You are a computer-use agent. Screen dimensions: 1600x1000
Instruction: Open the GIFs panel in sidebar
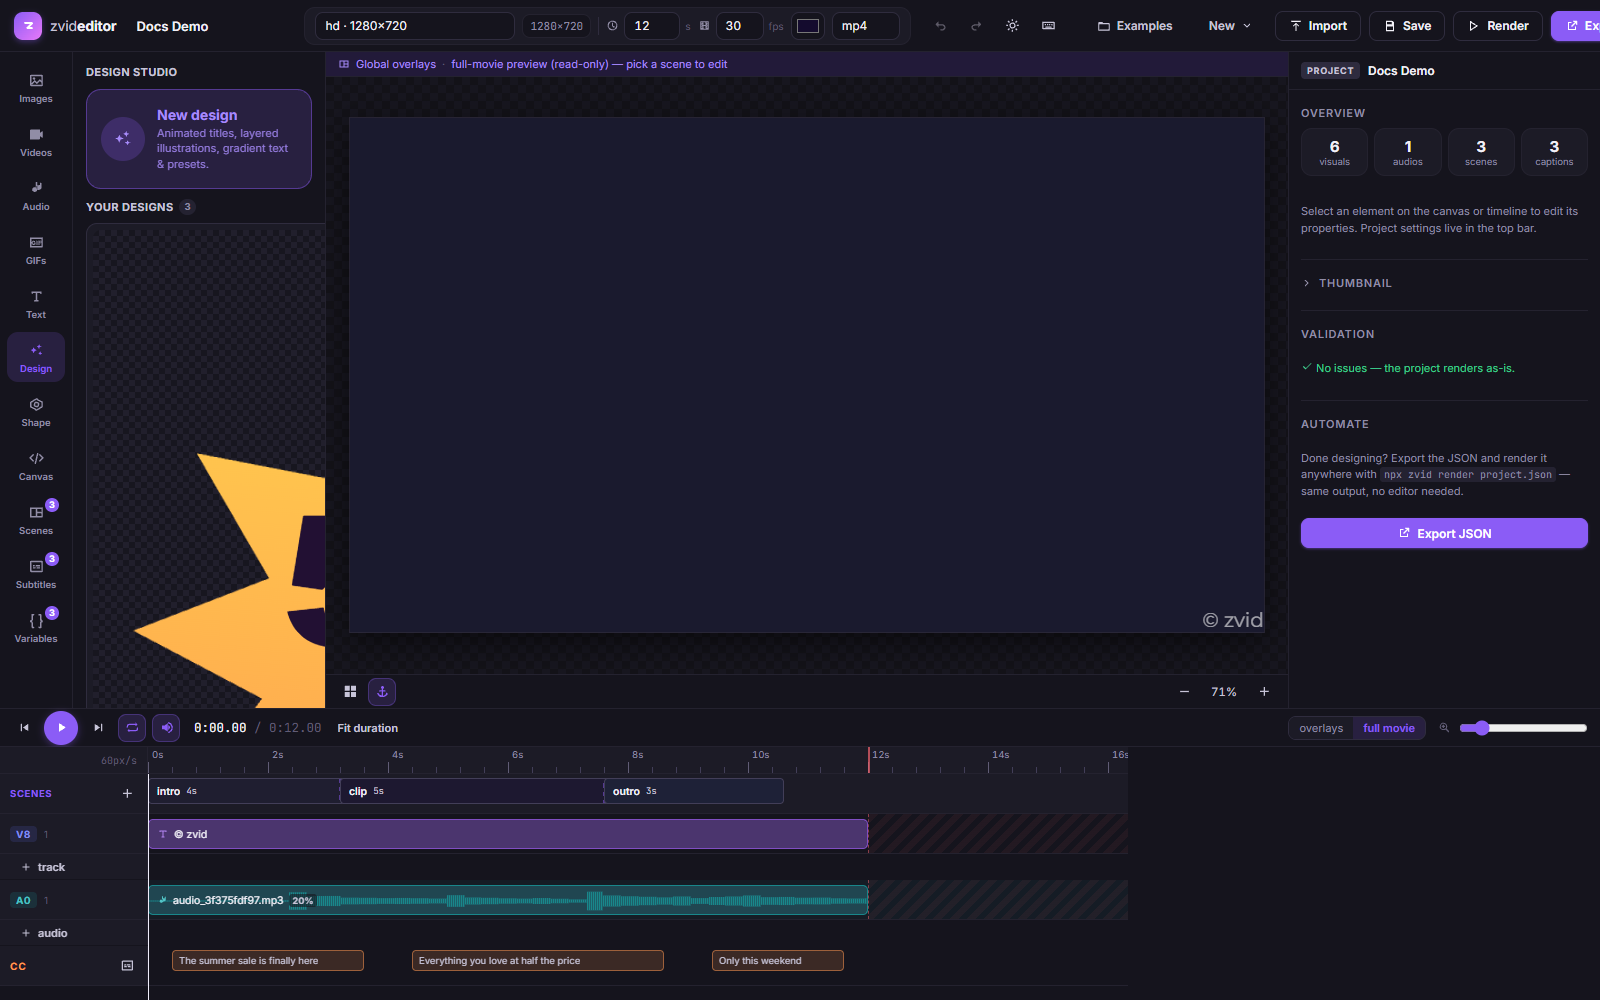(36, 251)
